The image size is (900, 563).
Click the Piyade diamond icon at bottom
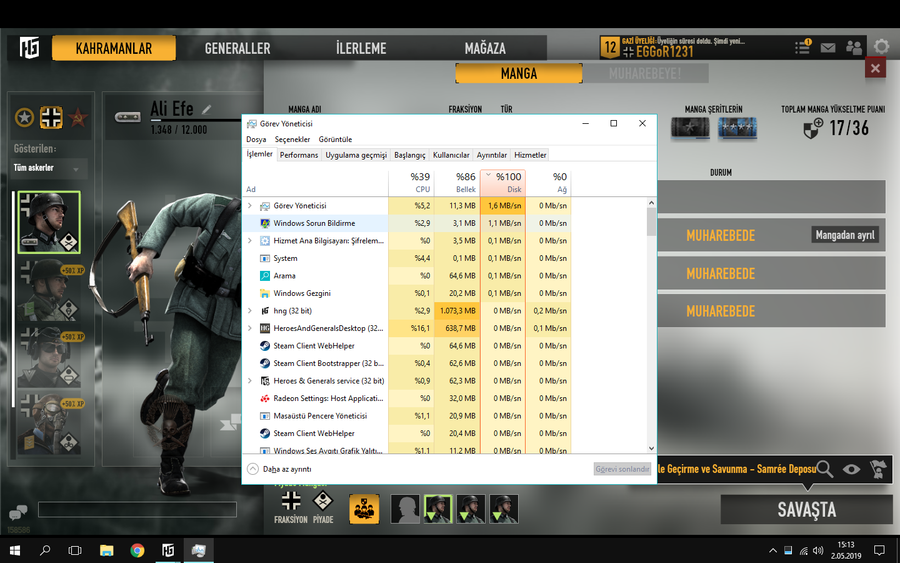click(323, 501)
